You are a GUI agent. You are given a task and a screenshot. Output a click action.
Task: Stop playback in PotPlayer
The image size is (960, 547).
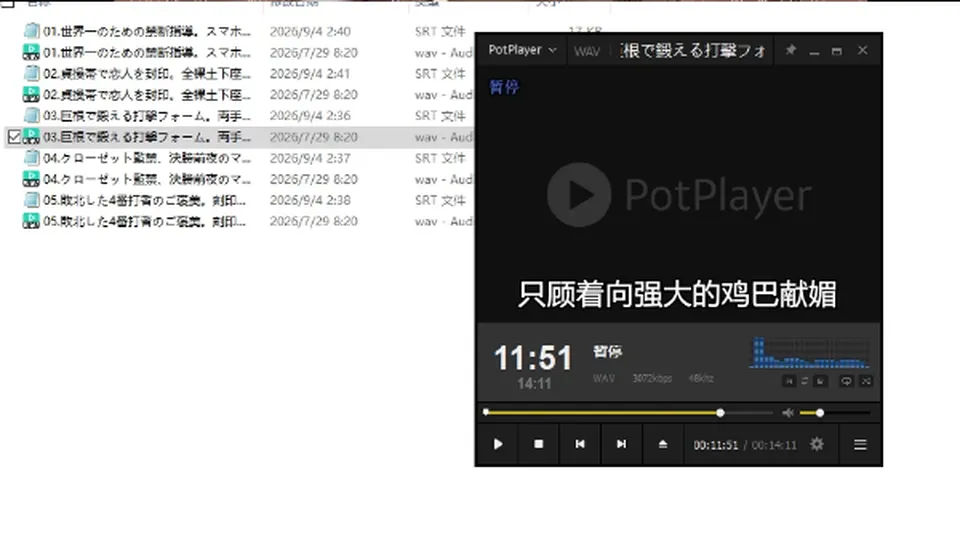[x=539, y=444]
